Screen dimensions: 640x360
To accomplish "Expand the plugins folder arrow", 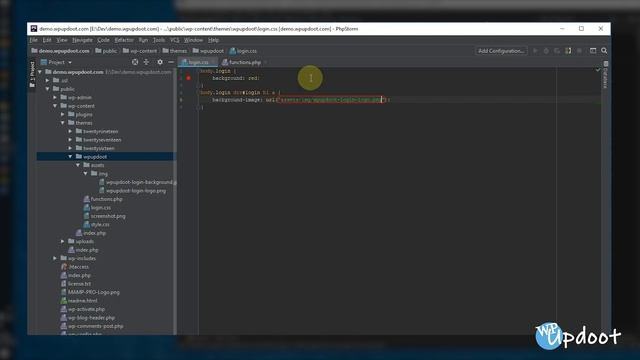I will click(63, 114).
